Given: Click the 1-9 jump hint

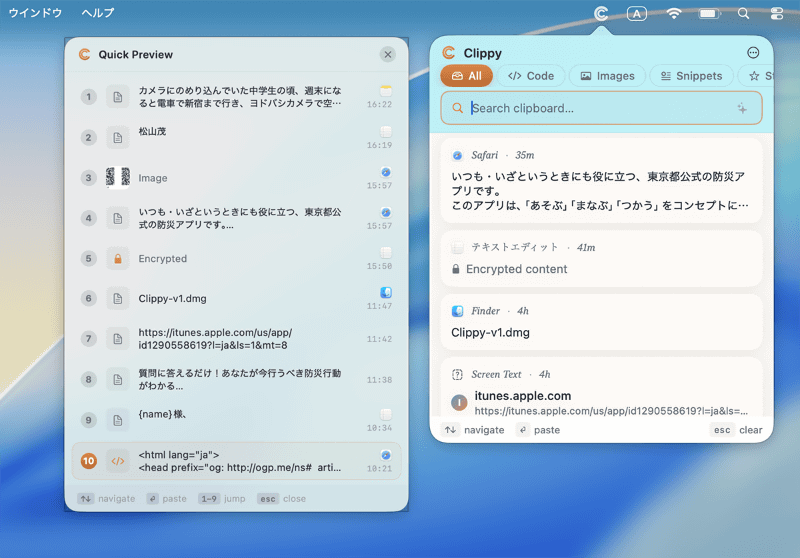Looking at the screenshot, I should click(x=222, y=498).
